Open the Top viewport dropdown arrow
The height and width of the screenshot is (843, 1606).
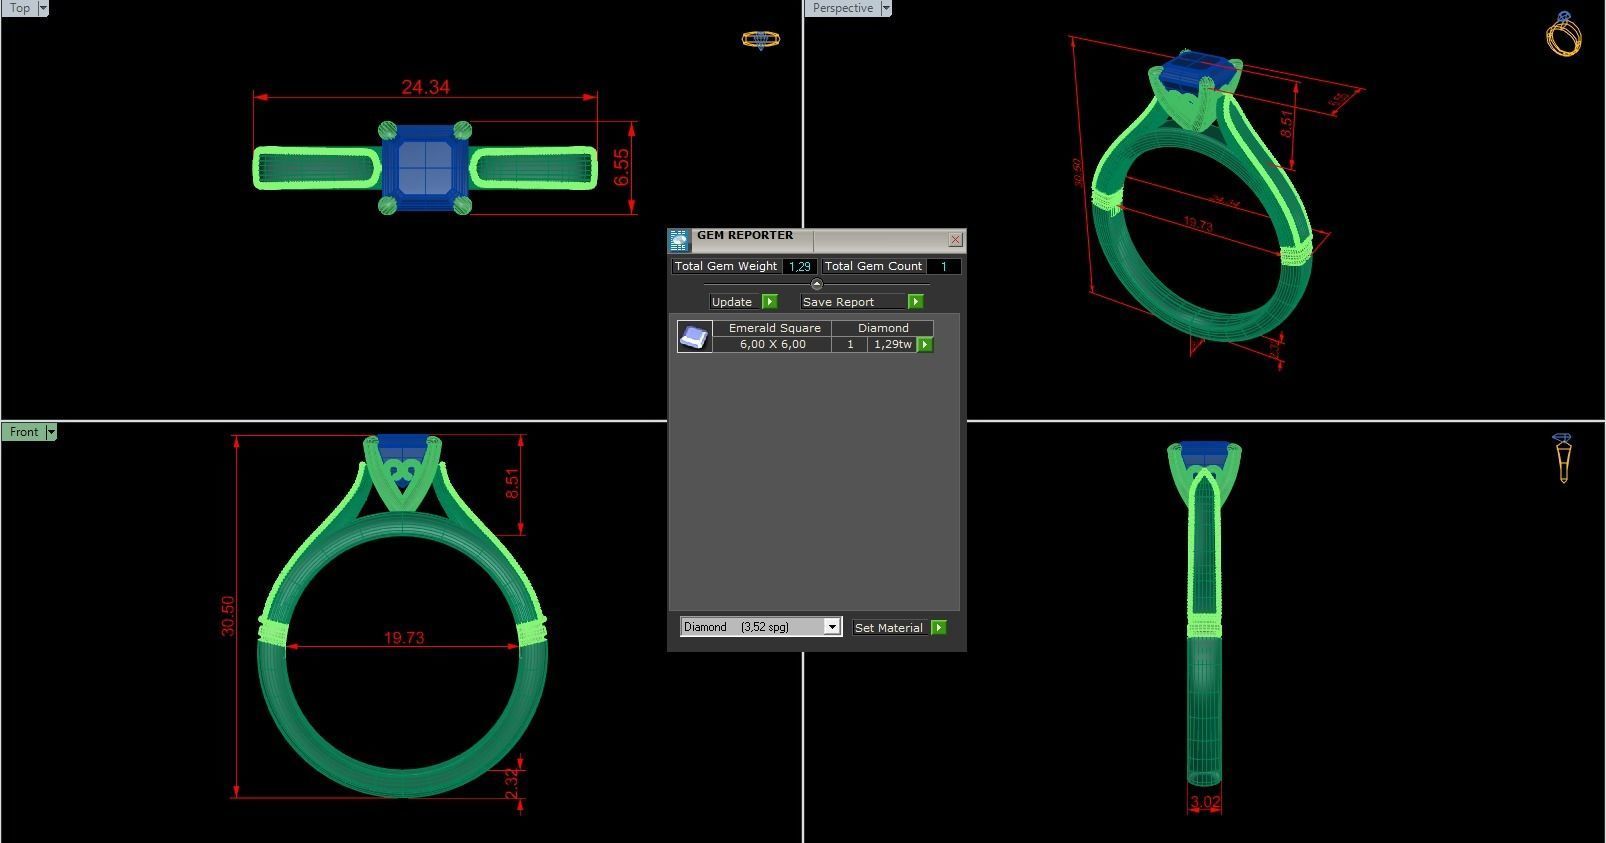coord(42,8)
